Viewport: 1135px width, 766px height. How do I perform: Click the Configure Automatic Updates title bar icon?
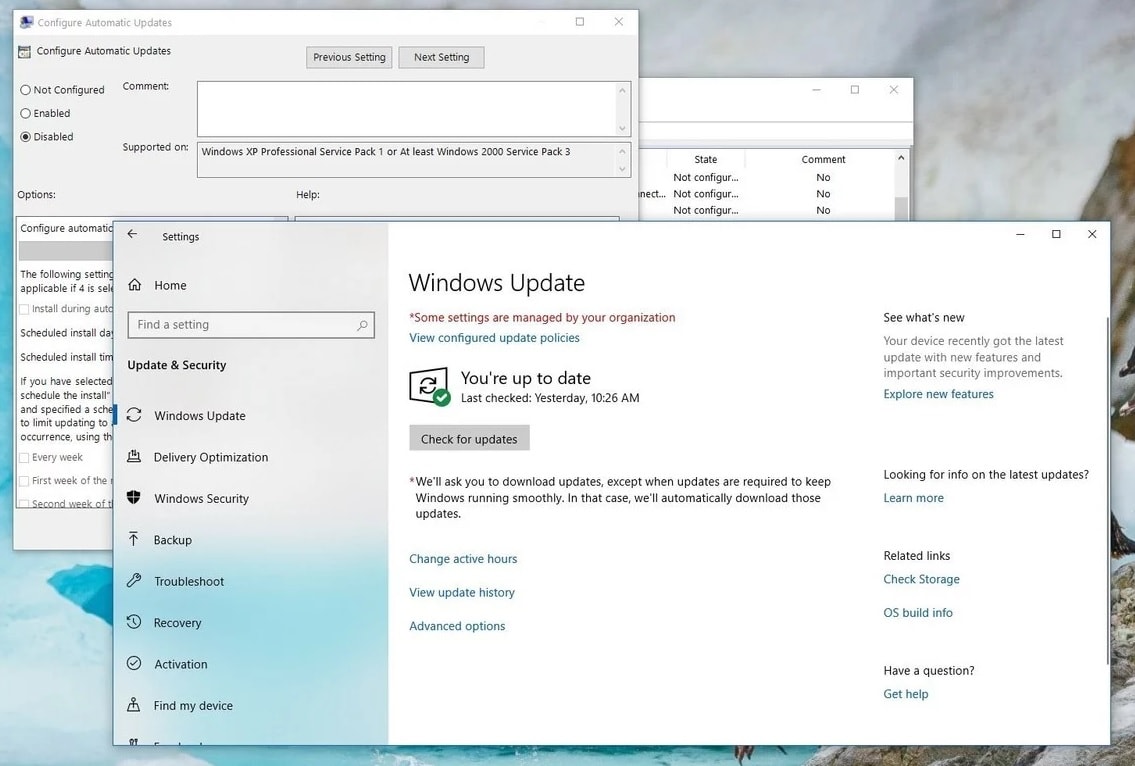pos(27,22)
